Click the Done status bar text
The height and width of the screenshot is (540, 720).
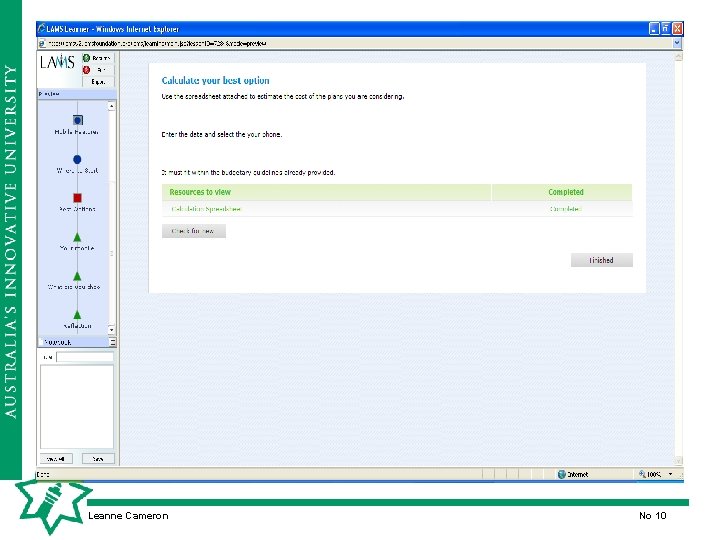pos(43,474)
